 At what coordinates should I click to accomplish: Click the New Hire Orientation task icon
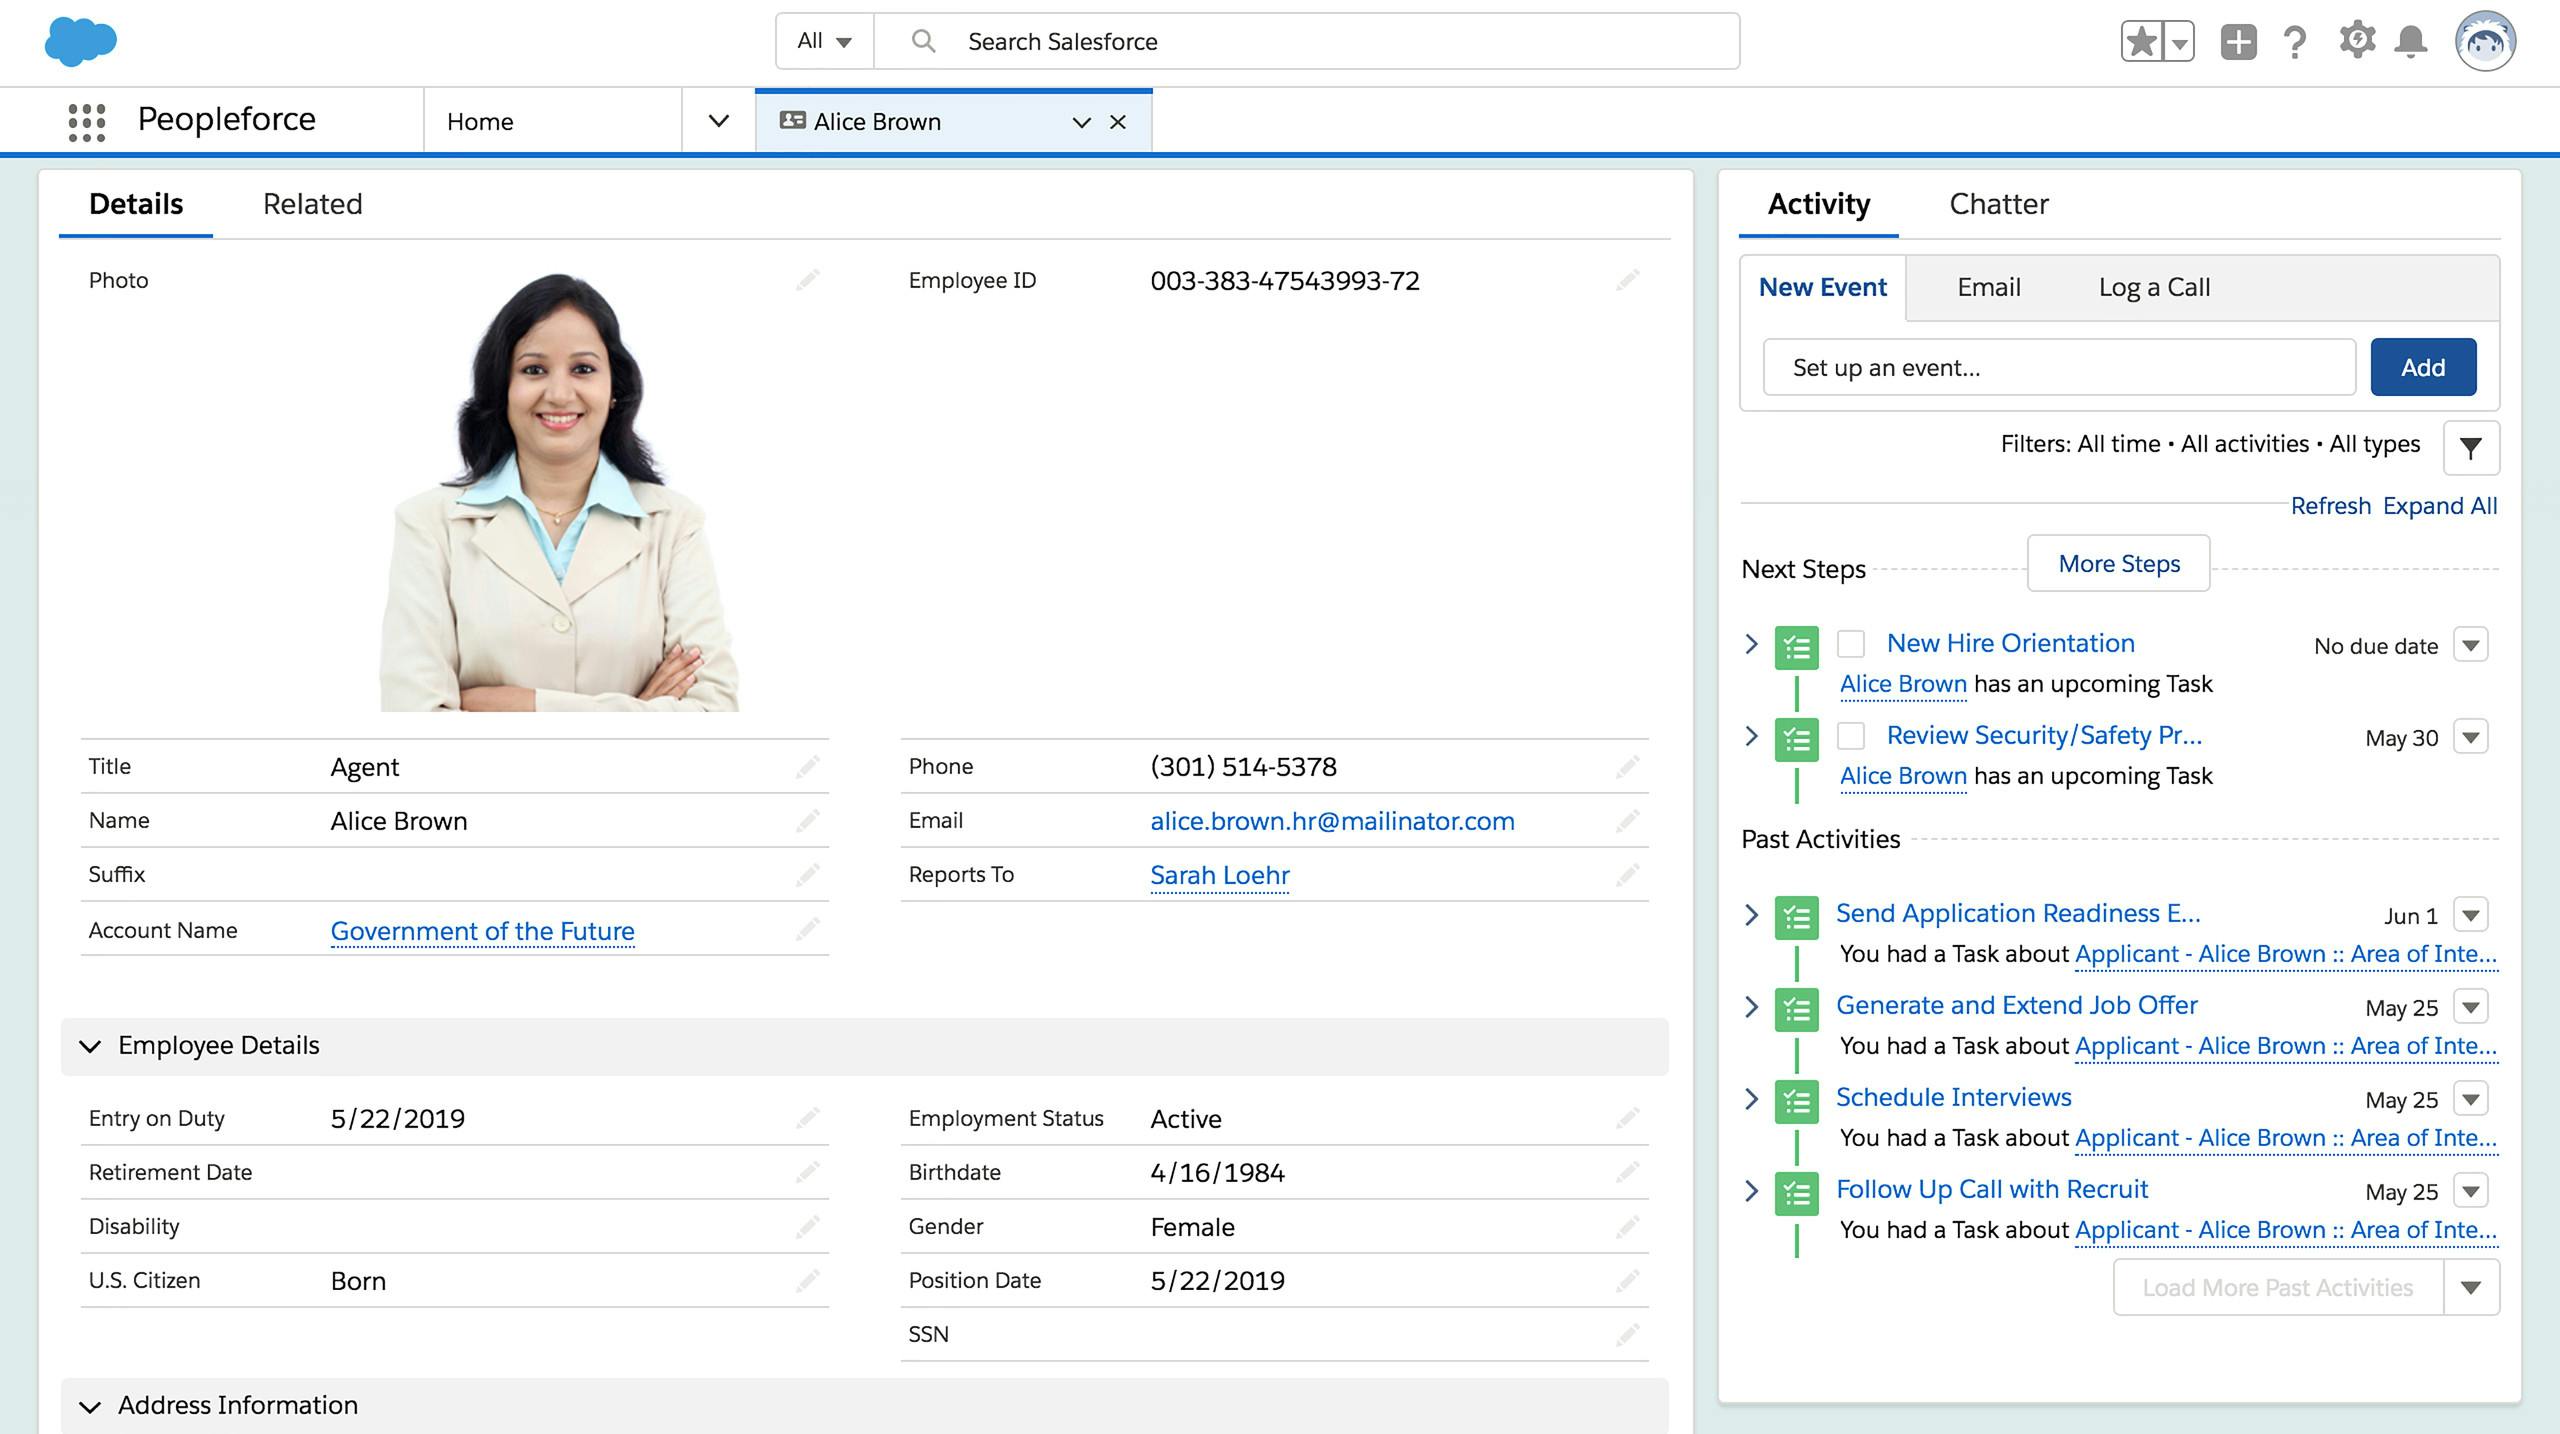(x=1796, y=647)
